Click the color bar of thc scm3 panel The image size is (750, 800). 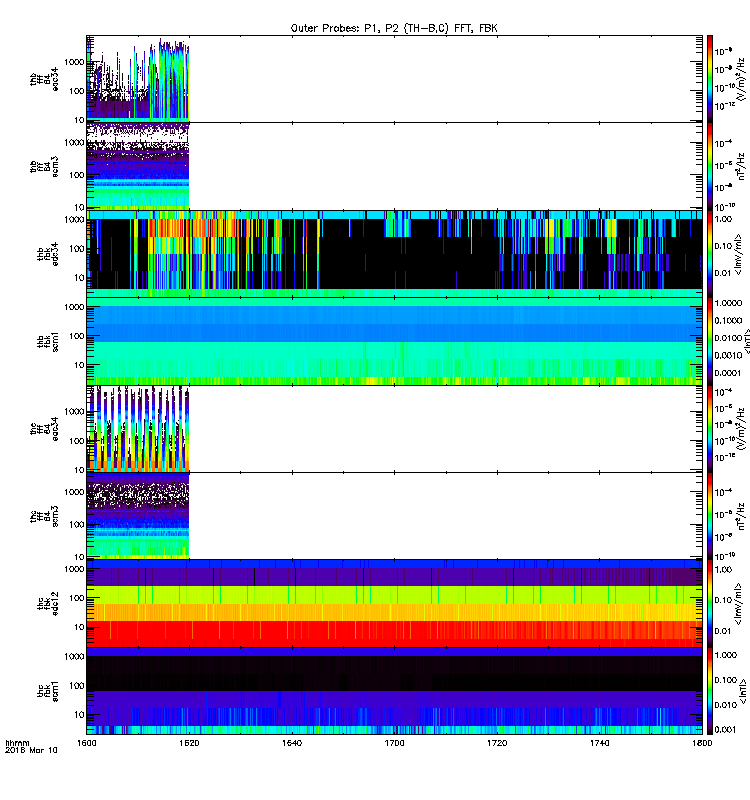coord(710,516)
